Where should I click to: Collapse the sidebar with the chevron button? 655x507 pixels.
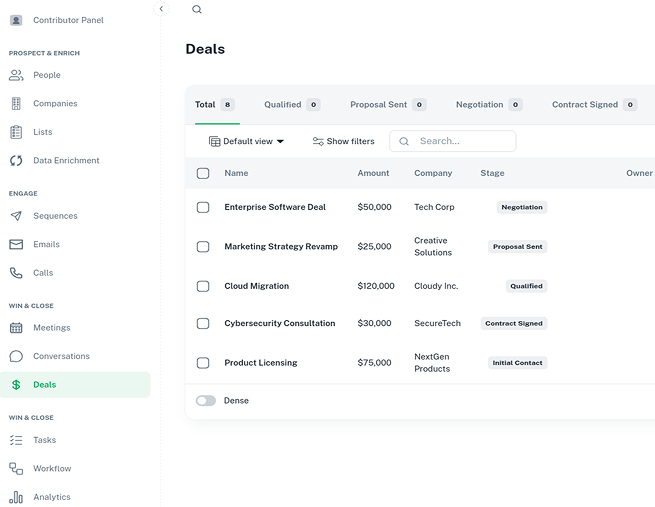[161, 9]
